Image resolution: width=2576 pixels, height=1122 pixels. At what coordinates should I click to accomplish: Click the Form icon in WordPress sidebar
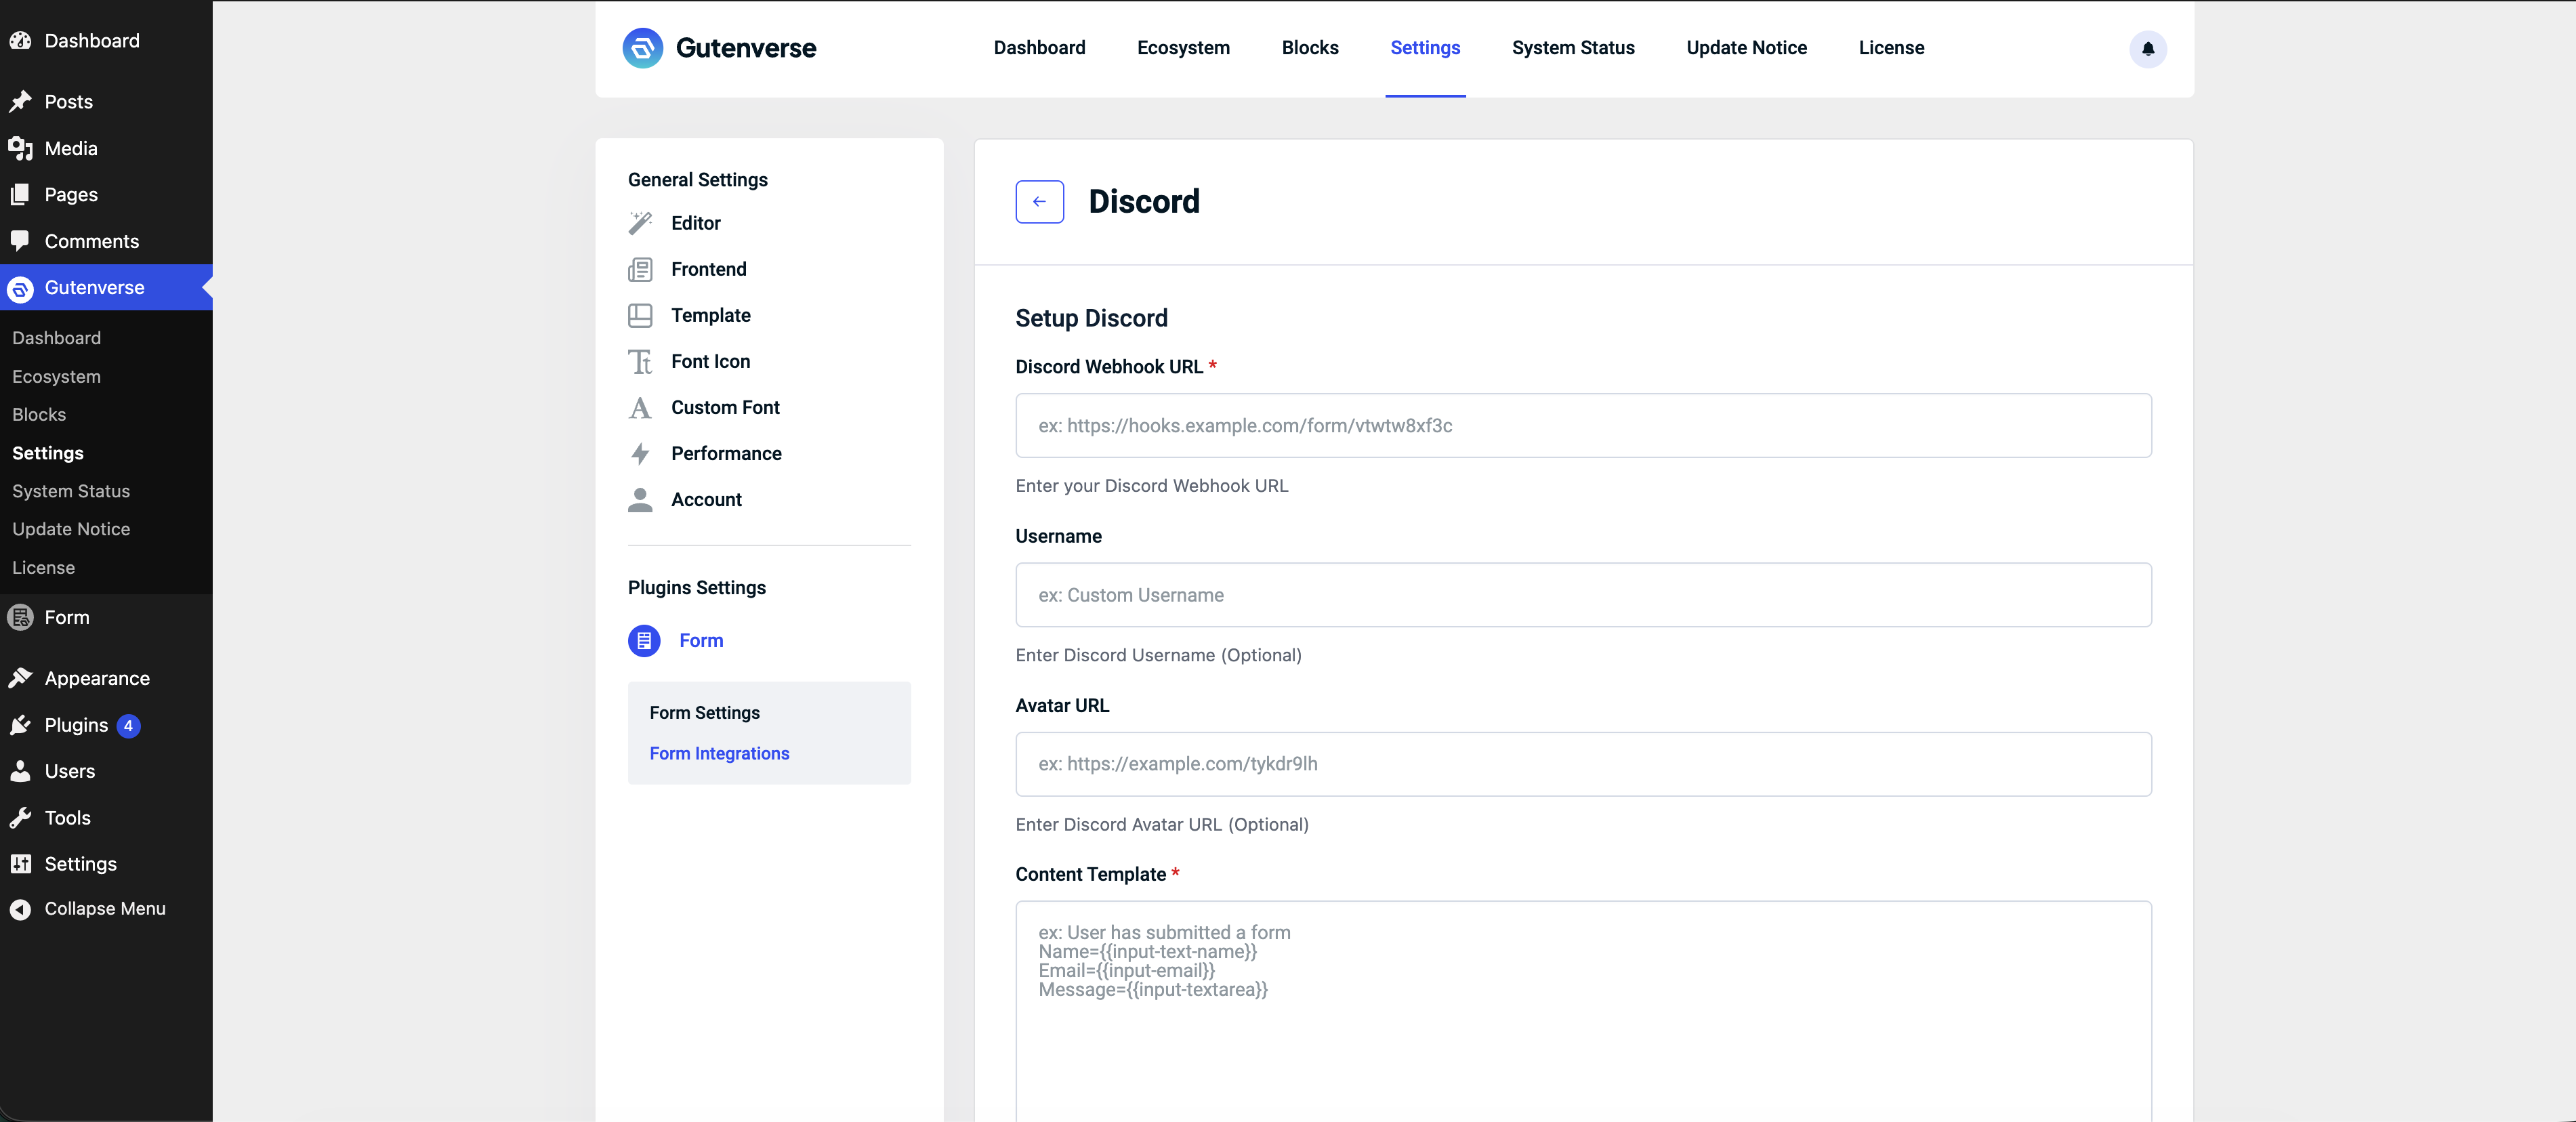point(20,617)
